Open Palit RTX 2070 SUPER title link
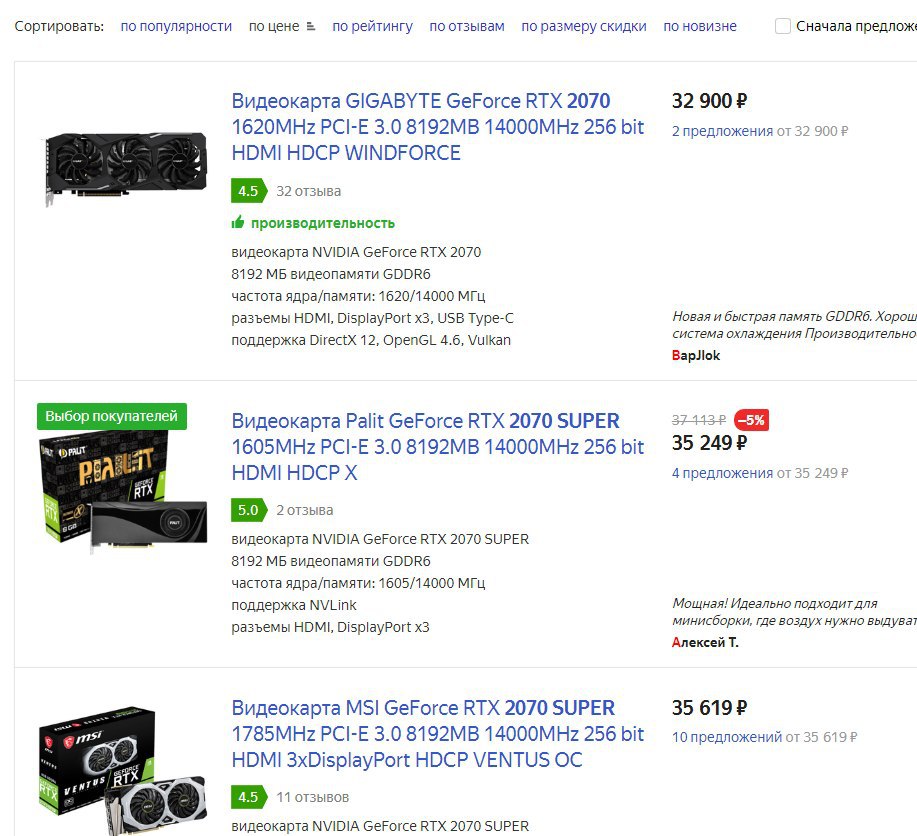This screenshot has height=836, width=917. 437,447
